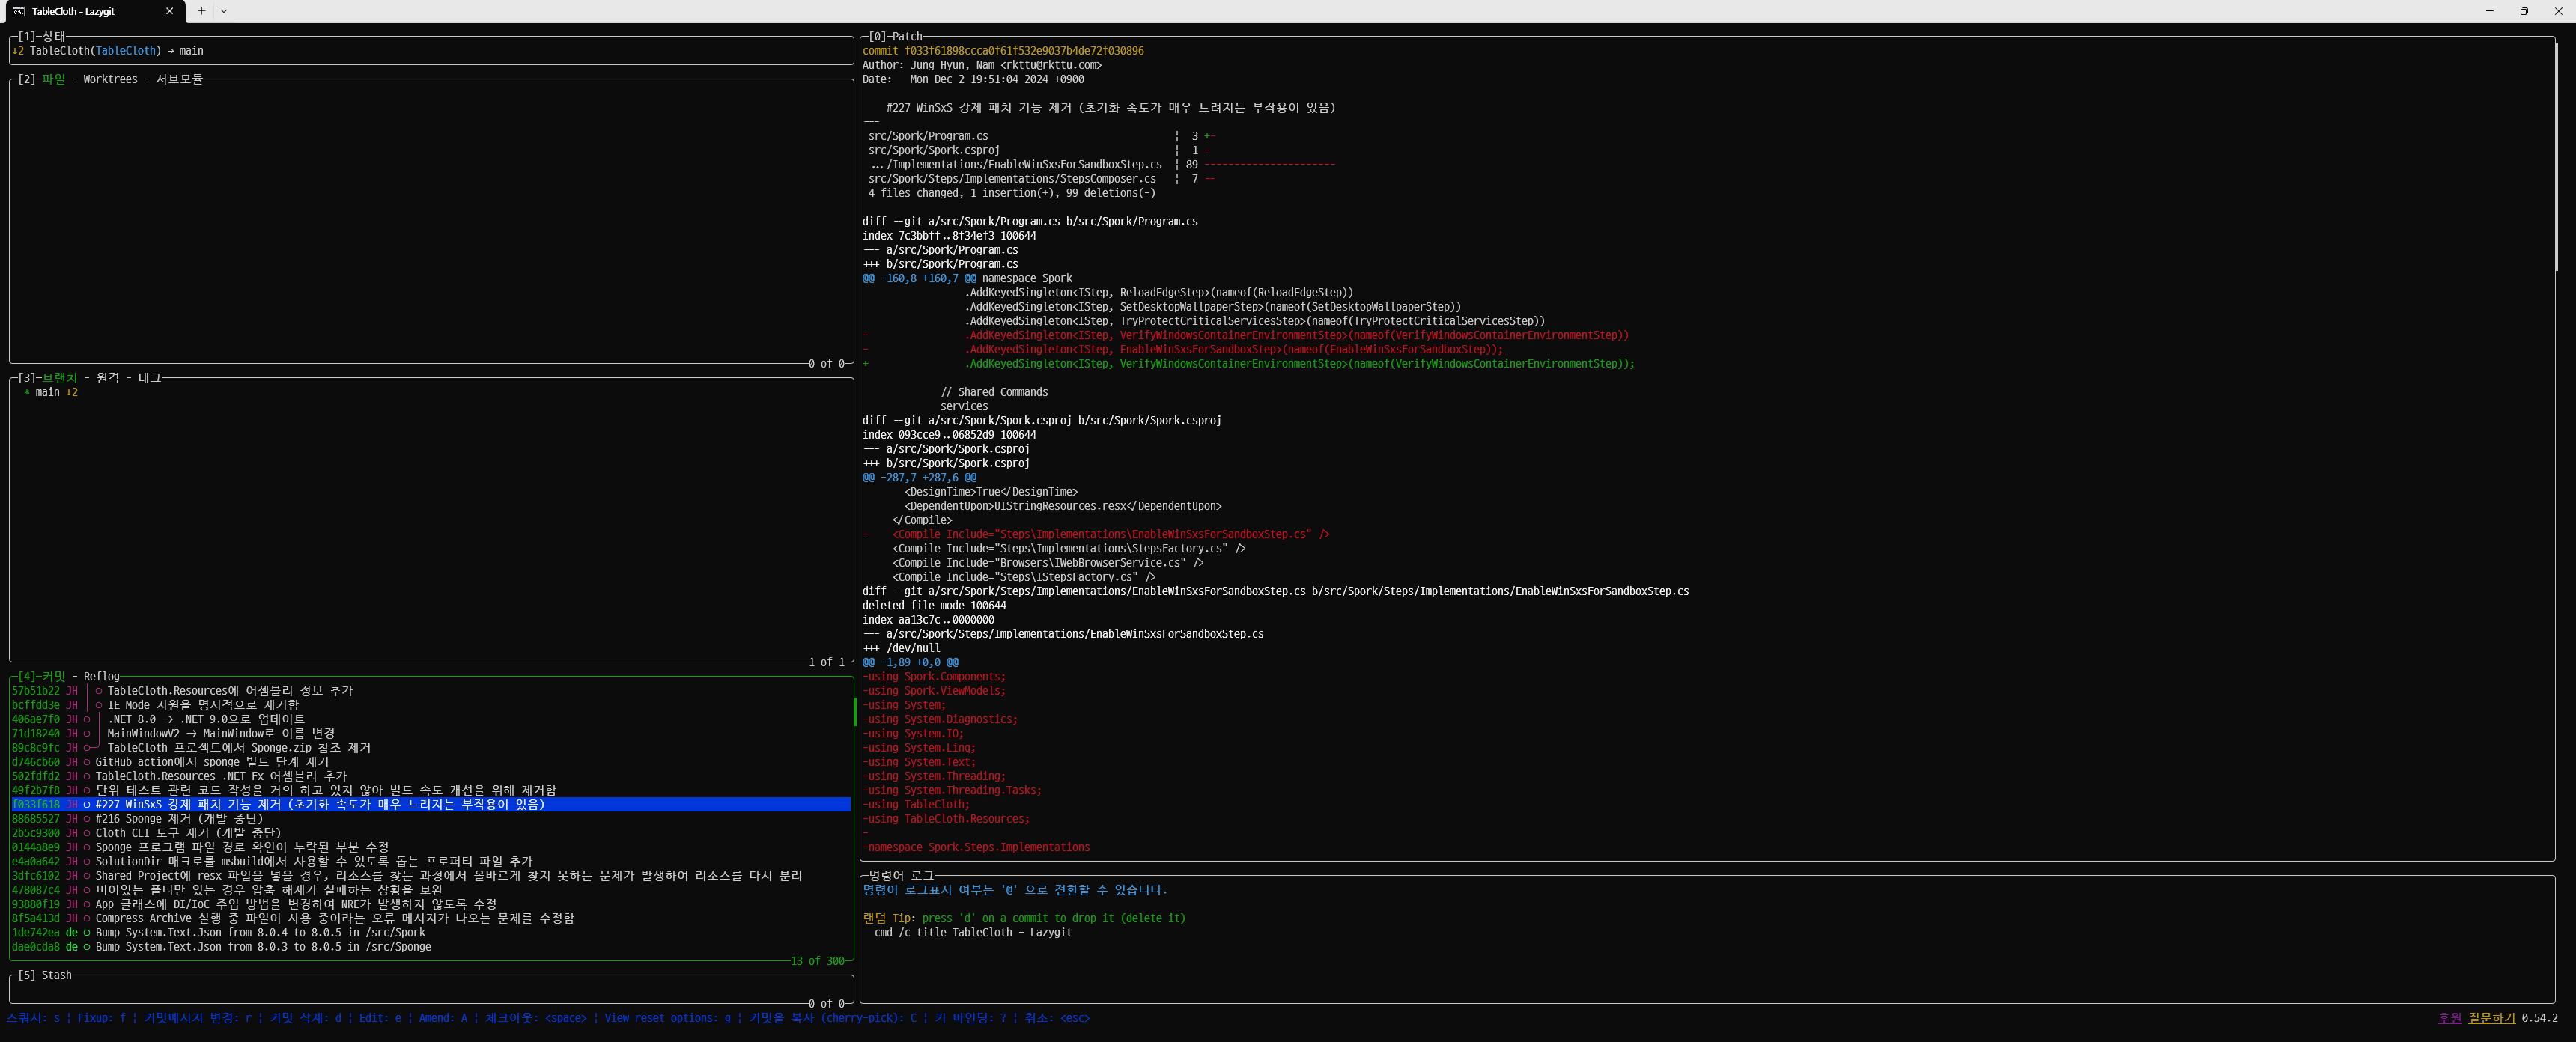Minimize the terminal window
Image resolution: width=2576 pixels, height=1042 pixels.
pos(2490,11)
